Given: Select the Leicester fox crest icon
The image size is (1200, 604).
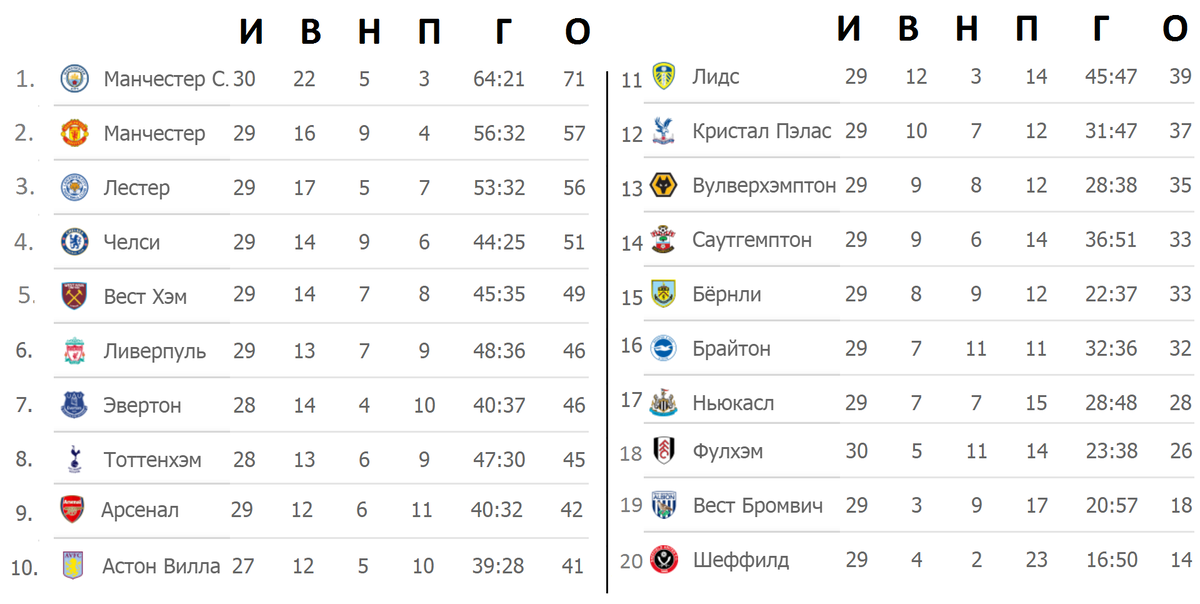Looking at the screenshot, I should pos(75,187).
